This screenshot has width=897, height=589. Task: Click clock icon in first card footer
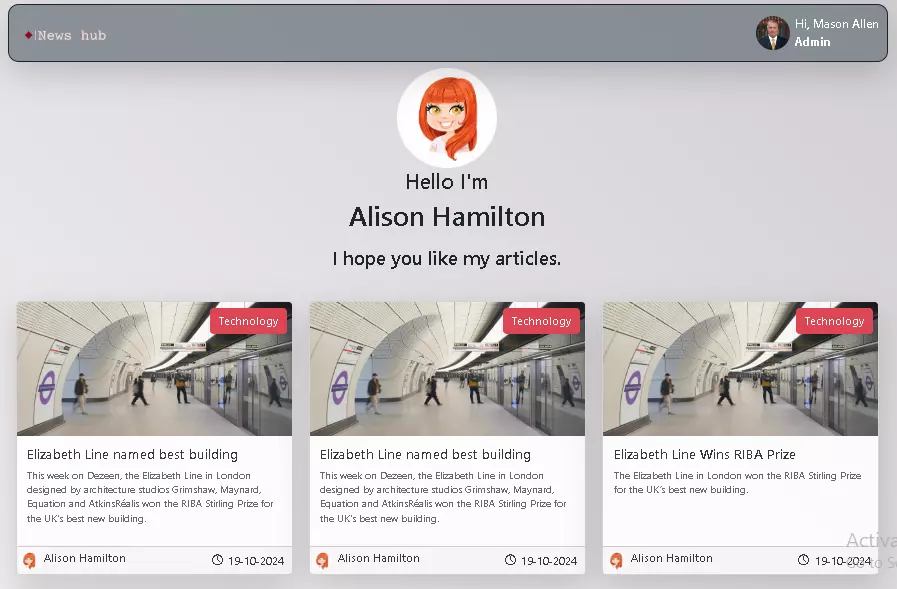[x=217, y=560]
